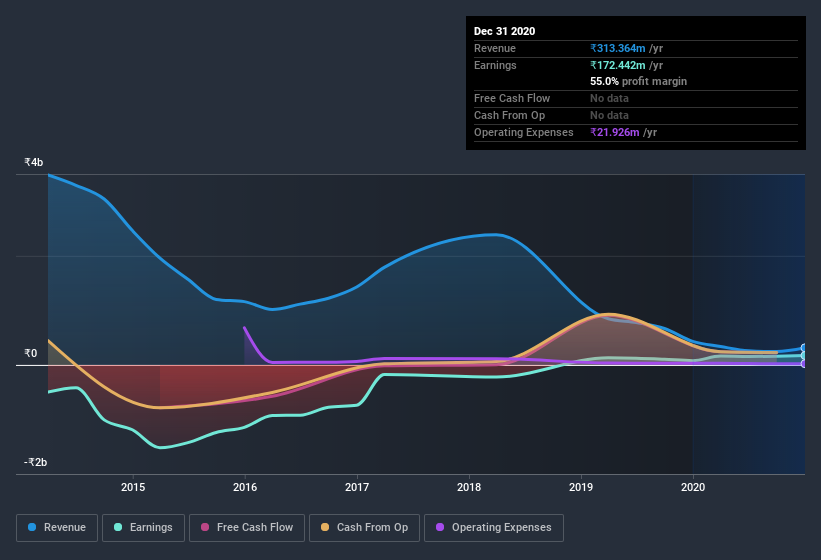
Task: Click the 2016 x-axis label
Action: click(x=245, y=487)
